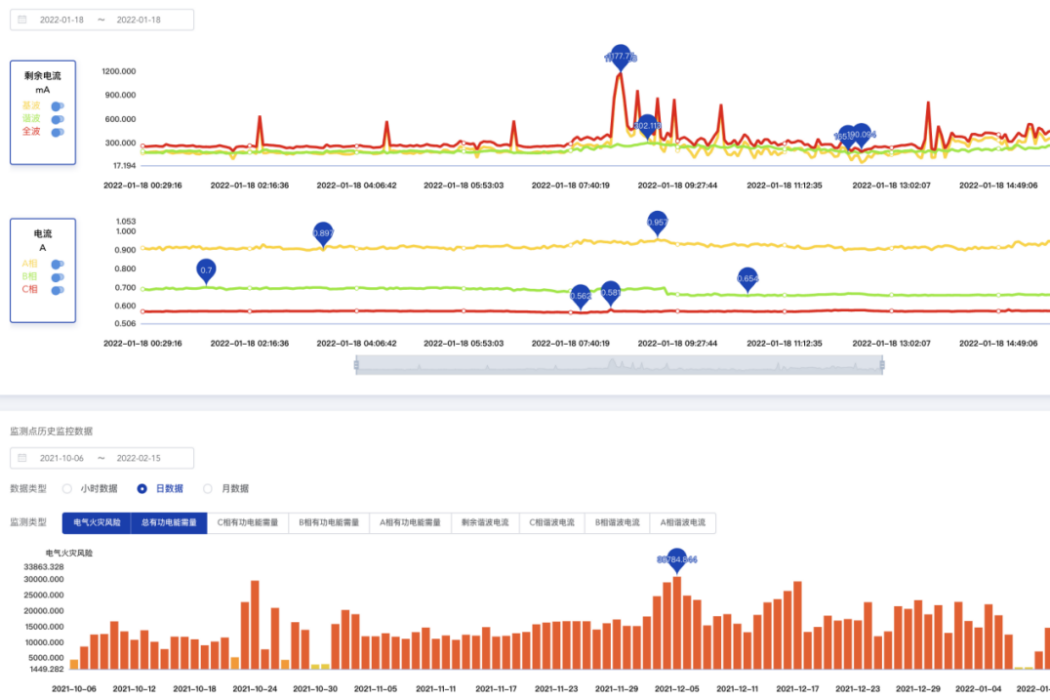Switch to the B相有功电能需量 tab
This screenshot has width=1050, height=700.
(329, 522)
